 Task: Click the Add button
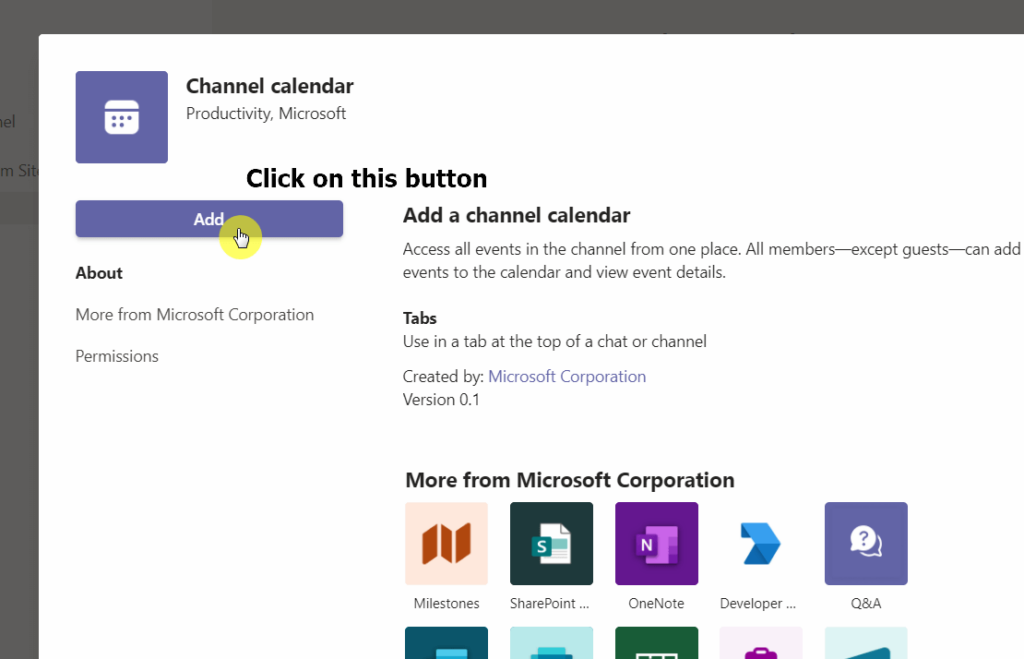[209, 219]
